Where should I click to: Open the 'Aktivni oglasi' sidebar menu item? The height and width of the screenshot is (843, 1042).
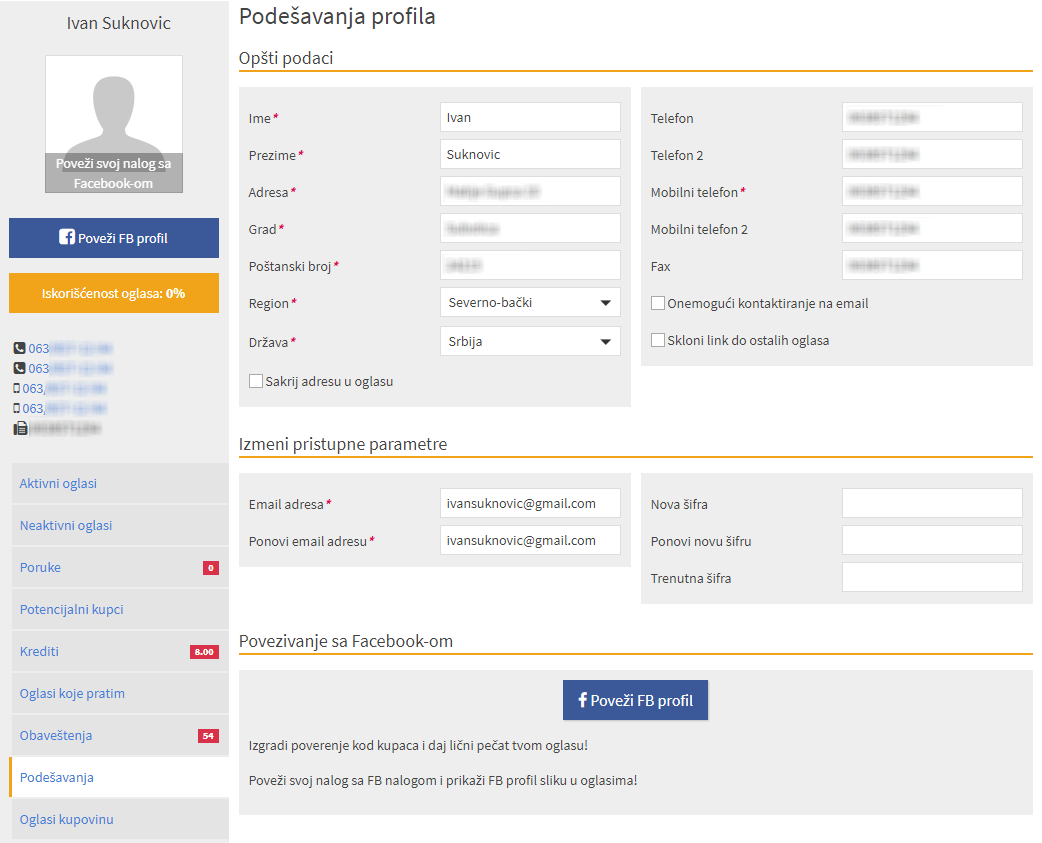(x=58, y=484)
